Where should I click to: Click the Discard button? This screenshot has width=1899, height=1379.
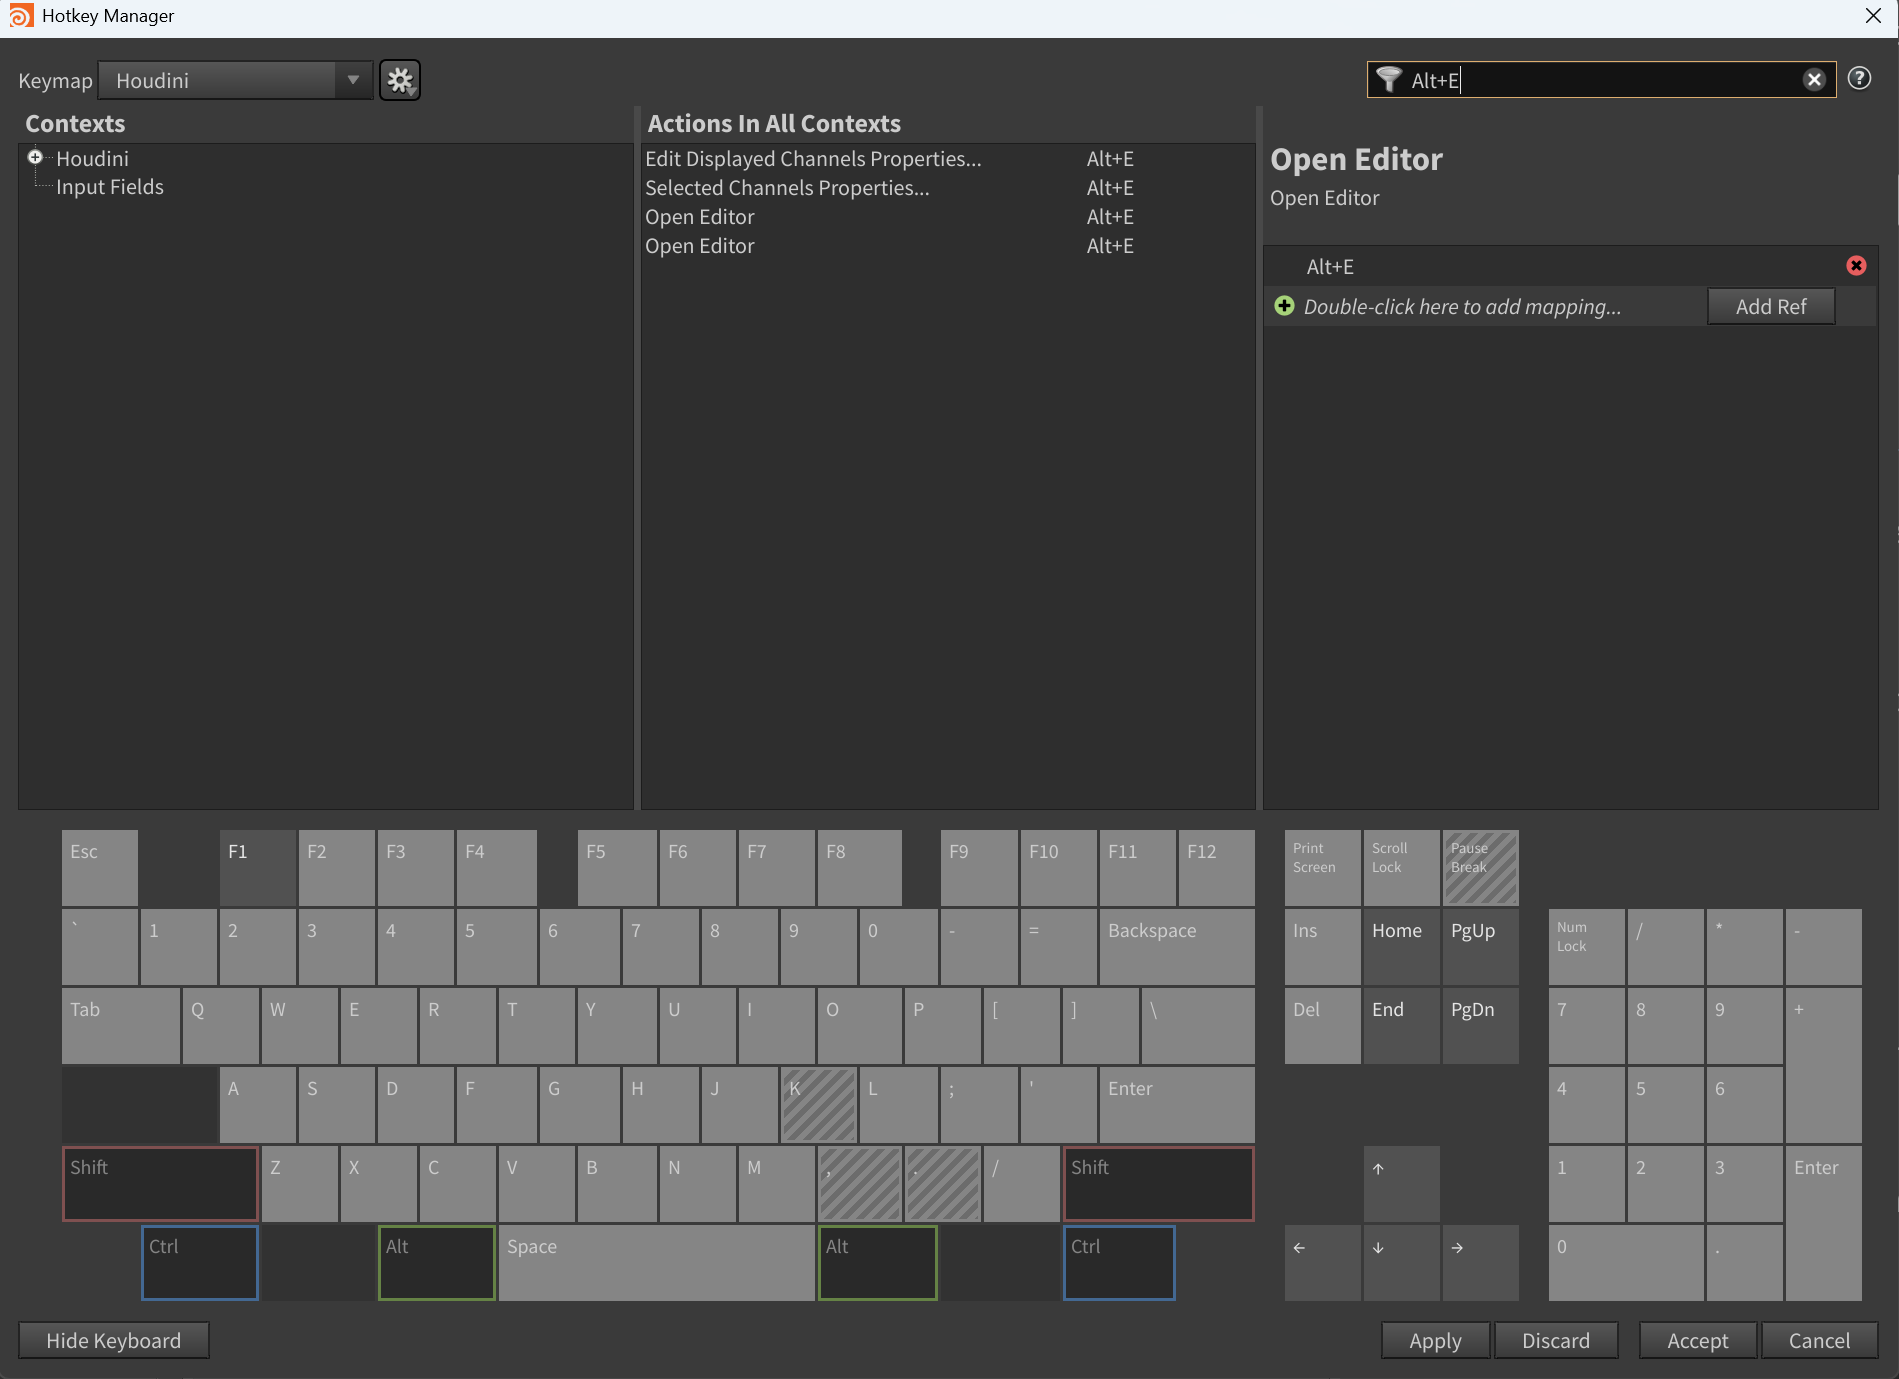[x=1556, y=1341]
